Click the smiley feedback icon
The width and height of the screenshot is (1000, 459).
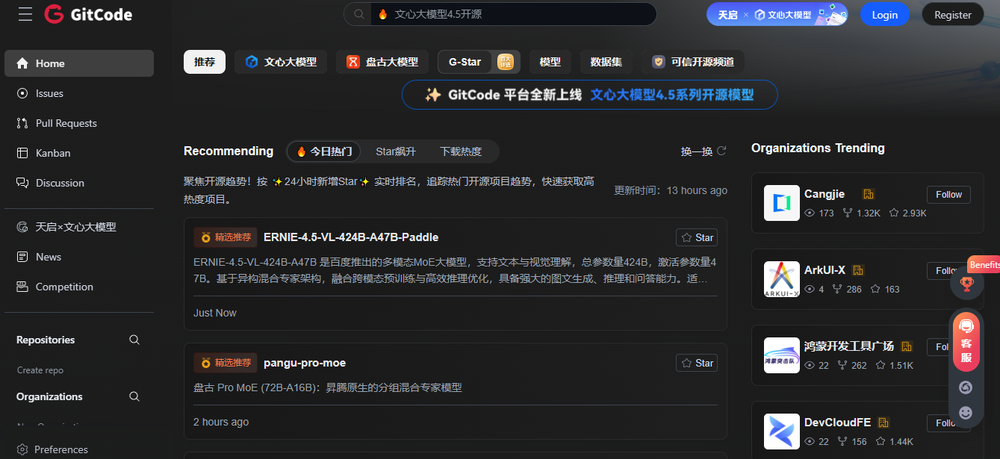(966, 413)
